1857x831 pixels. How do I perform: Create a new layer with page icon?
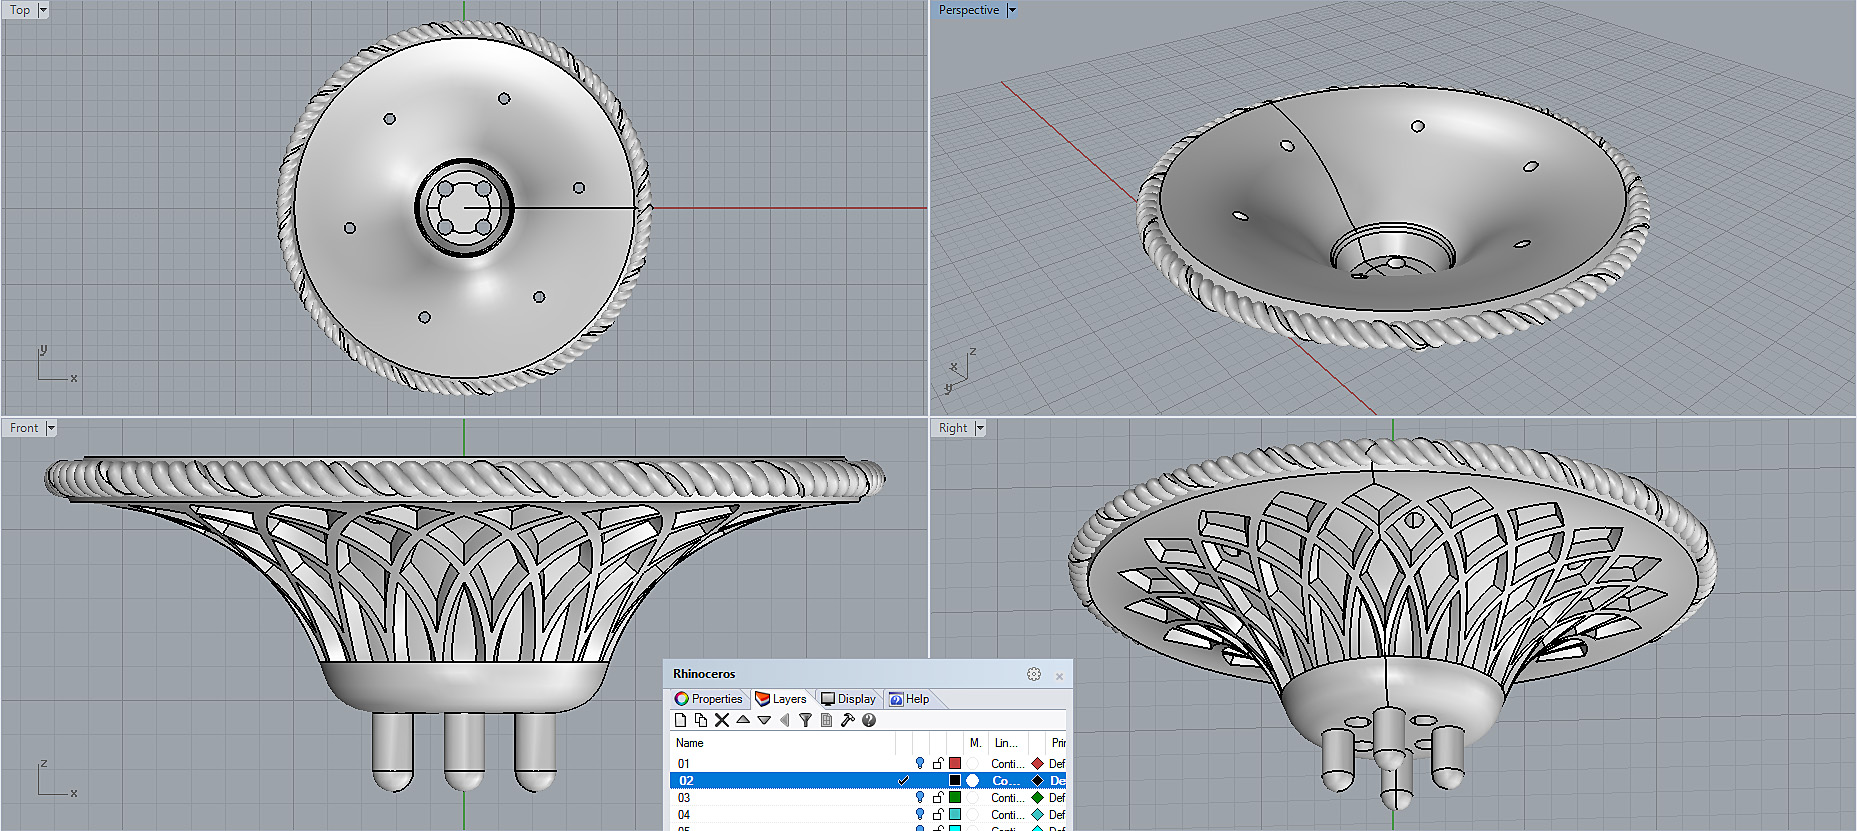point(681,720)
